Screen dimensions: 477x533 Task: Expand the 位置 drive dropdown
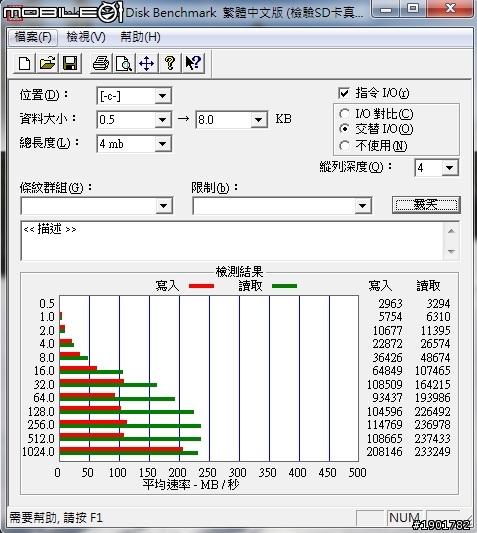point(163,96)
